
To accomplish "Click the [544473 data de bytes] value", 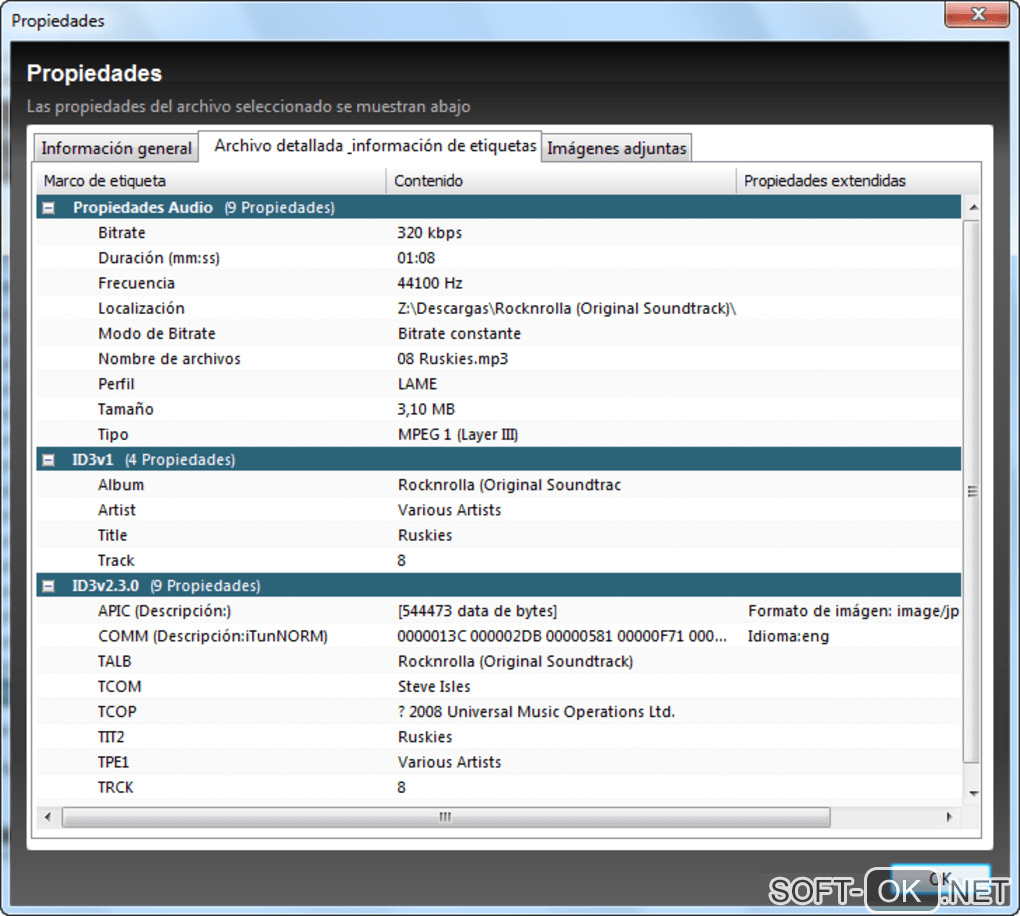I will tap(477, 611).
